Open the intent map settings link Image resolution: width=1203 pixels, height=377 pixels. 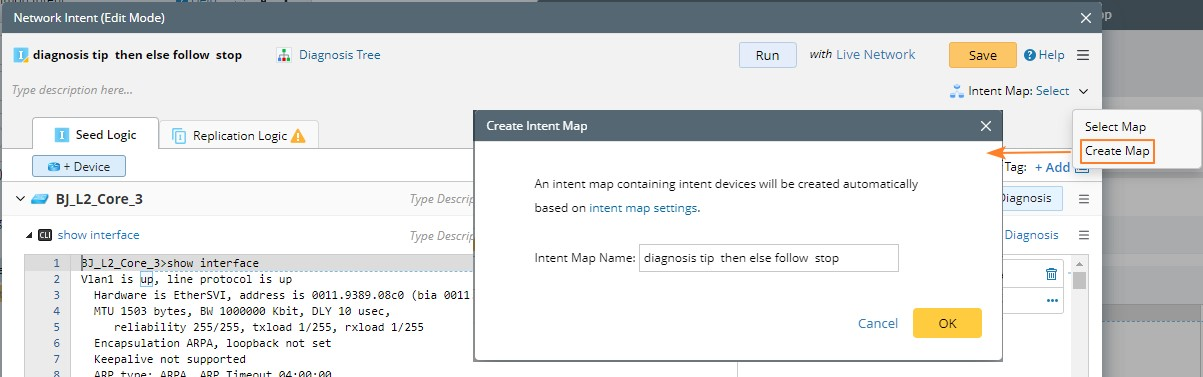click(x=643, y=208)
